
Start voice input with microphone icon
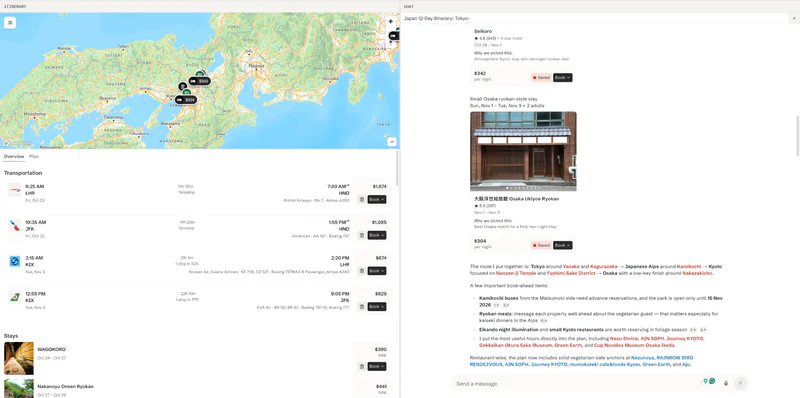point(726,384)
